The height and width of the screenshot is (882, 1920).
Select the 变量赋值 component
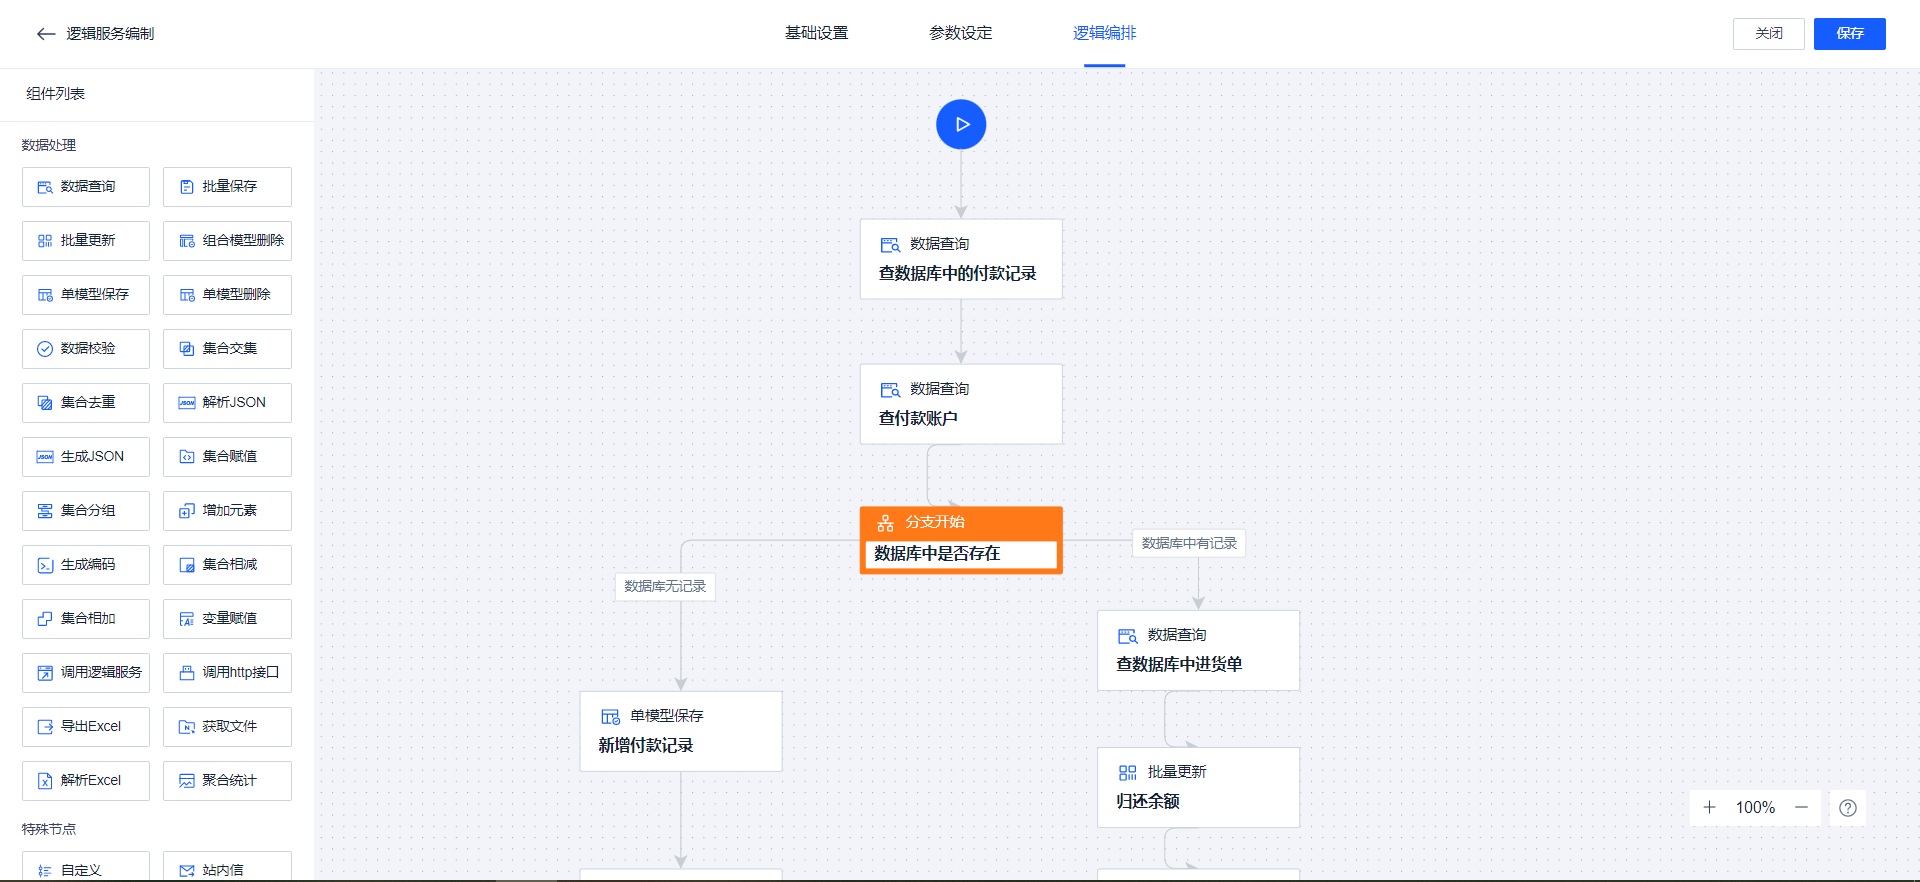pyautogui.click(x=227, y=619)
